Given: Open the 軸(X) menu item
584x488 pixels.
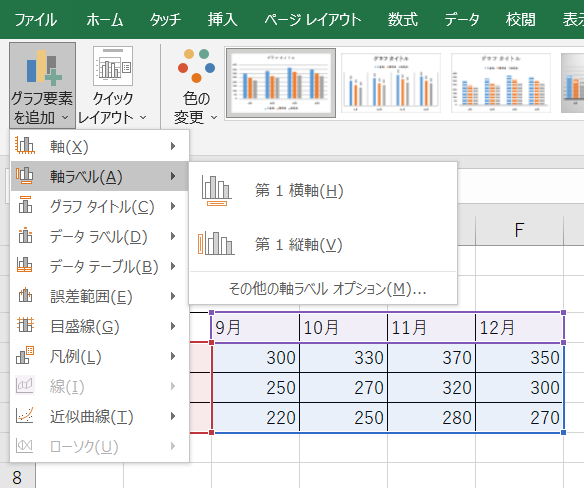Looking at the screenshot, I should 99,146.
